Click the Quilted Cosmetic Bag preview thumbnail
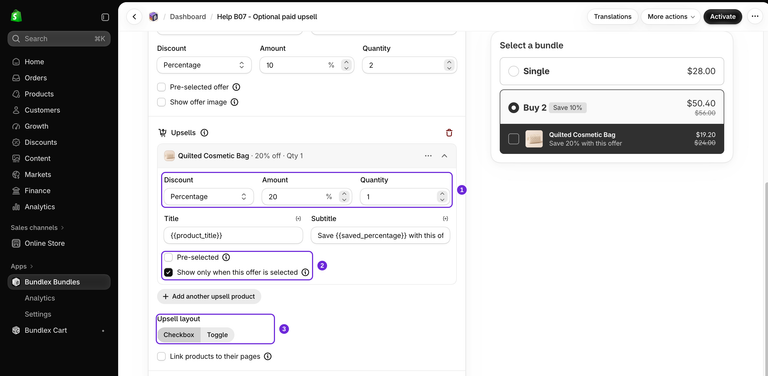768x376 pixels. tap(534, 139)
